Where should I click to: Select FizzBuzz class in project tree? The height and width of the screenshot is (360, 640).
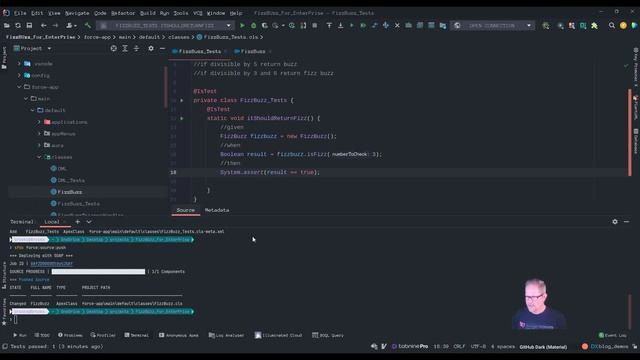(x=69, y=192)
